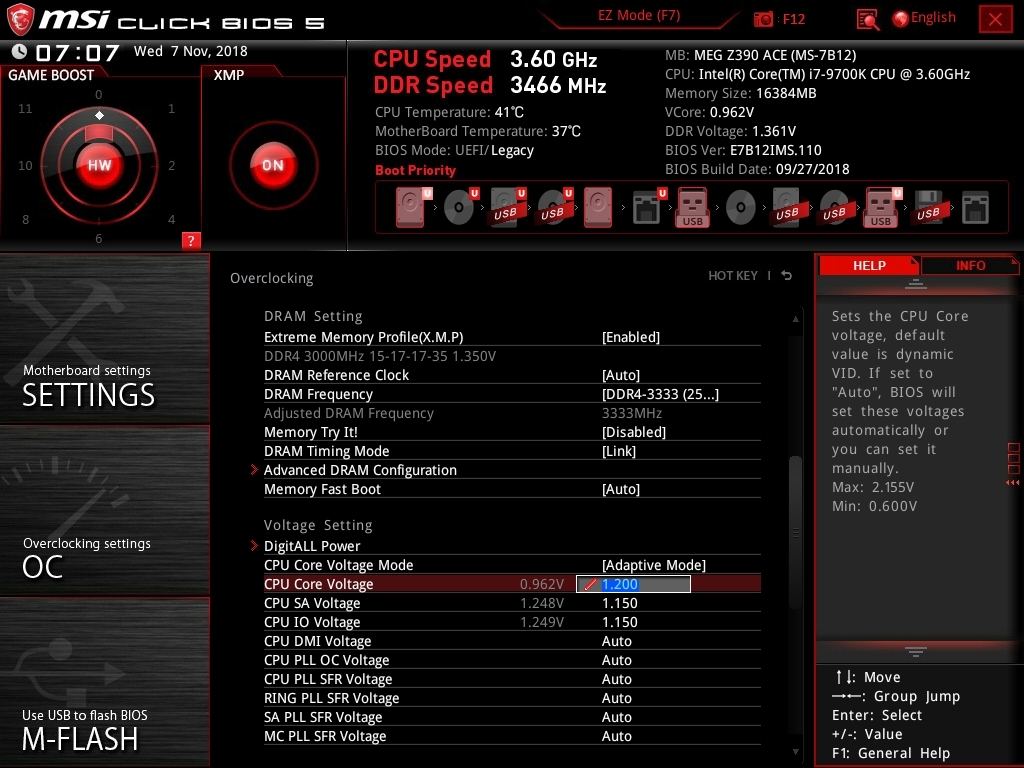This screenshot has width=1024, height=768.
Task: Open Memory Fast Boot [Auto] dropdown
Action: (620, 488)
